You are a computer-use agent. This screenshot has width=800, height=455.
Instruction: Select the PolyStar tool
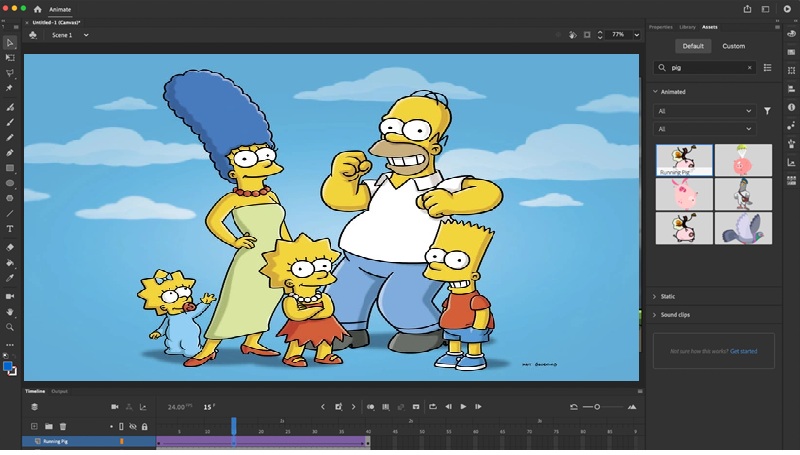pyautogui.click(x=10, y=198)
